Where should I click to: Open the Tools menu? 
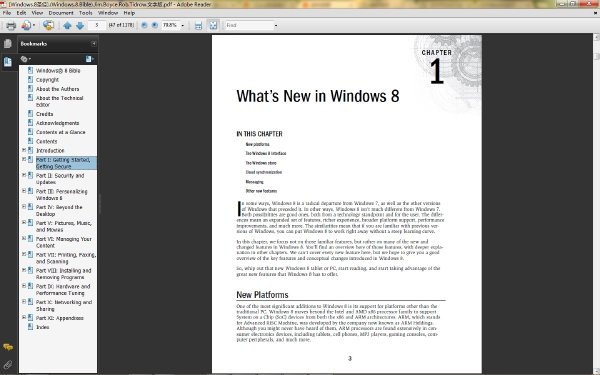point(86,13)
